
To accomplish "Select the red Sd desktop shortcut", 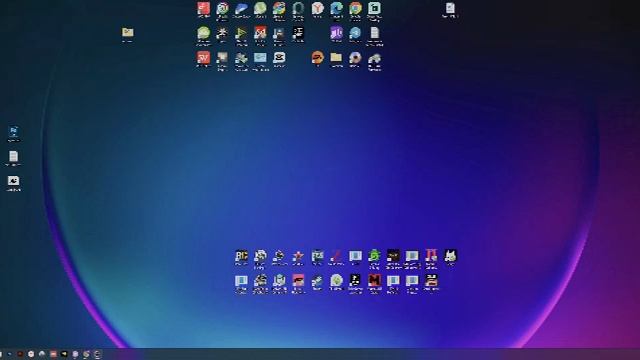I will (x=260, y=33).
